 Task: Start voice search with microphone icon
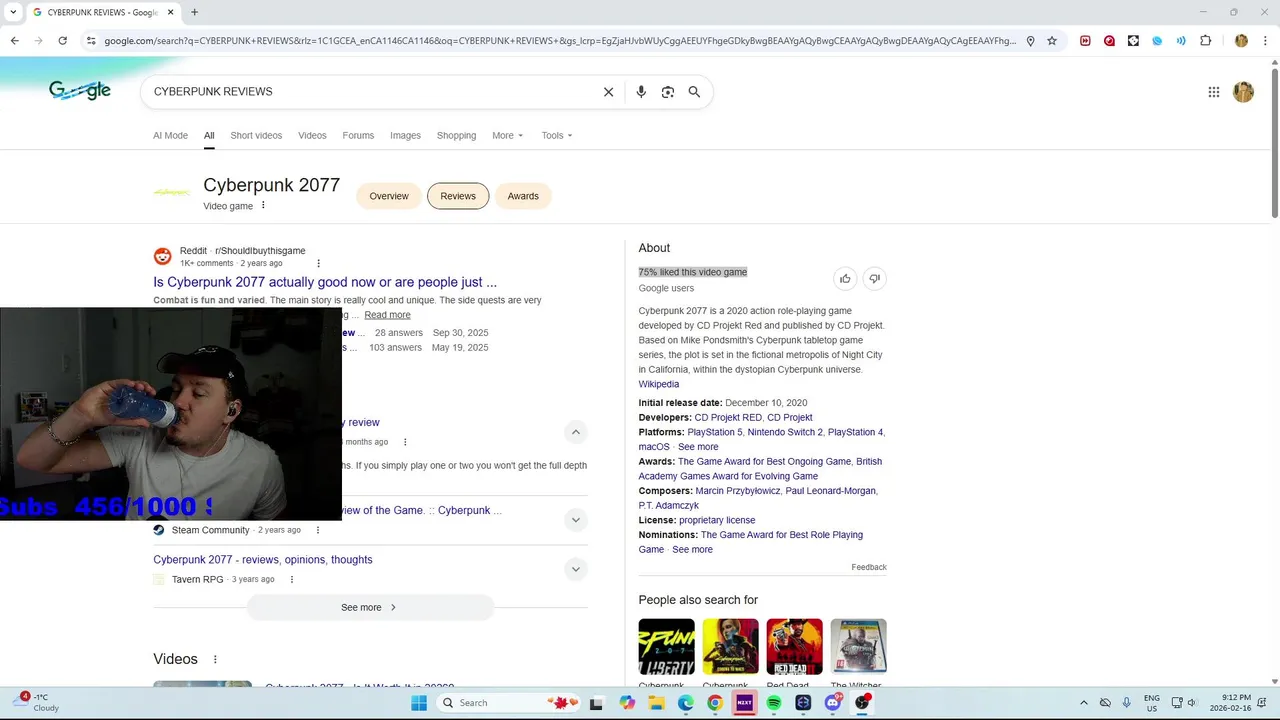641,92
